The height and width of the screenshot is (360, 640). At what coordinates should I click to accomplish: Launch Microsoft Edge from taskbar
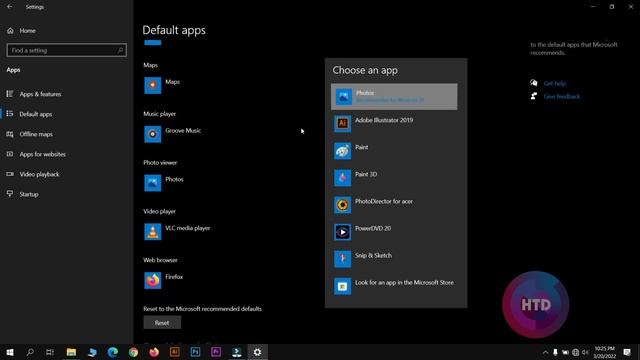(x=113, y=352)
